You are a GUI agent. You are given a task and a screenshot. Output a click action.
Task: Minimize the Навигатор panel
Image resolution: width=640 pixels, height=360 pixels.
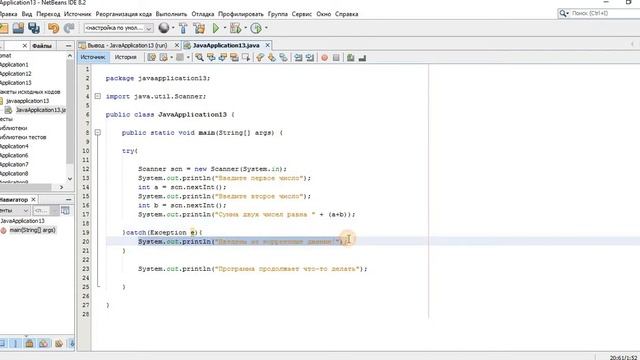point(69,200)
